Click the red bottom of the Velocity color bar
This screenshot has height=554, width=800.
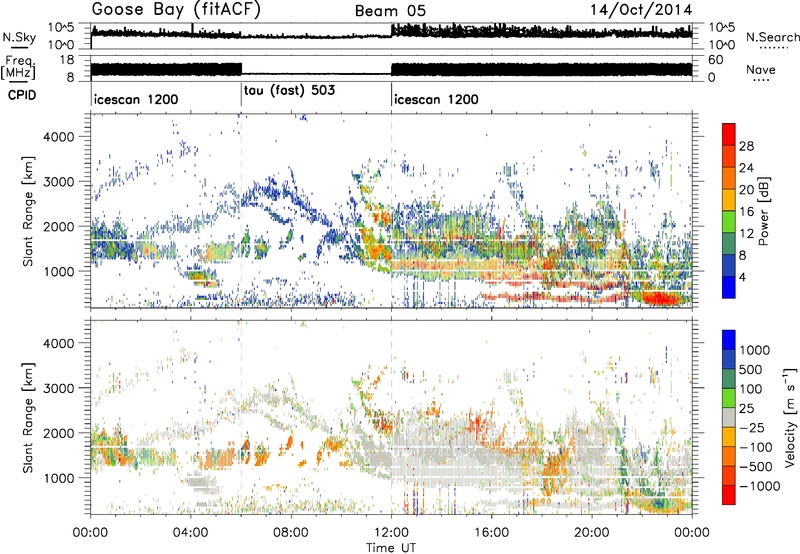point(729,495)
